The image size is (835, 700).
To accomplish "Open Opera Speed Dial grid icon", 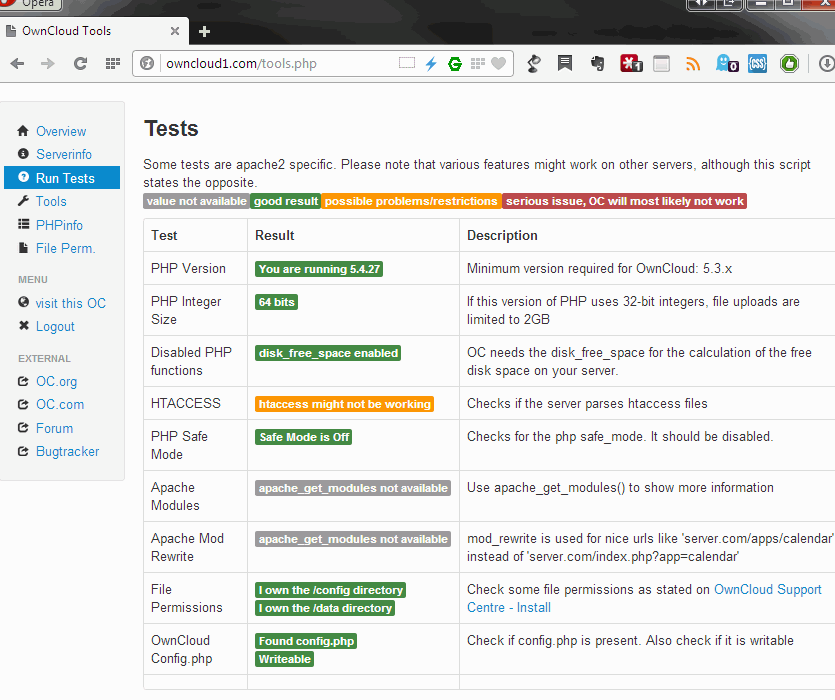I will pos(112,64).
